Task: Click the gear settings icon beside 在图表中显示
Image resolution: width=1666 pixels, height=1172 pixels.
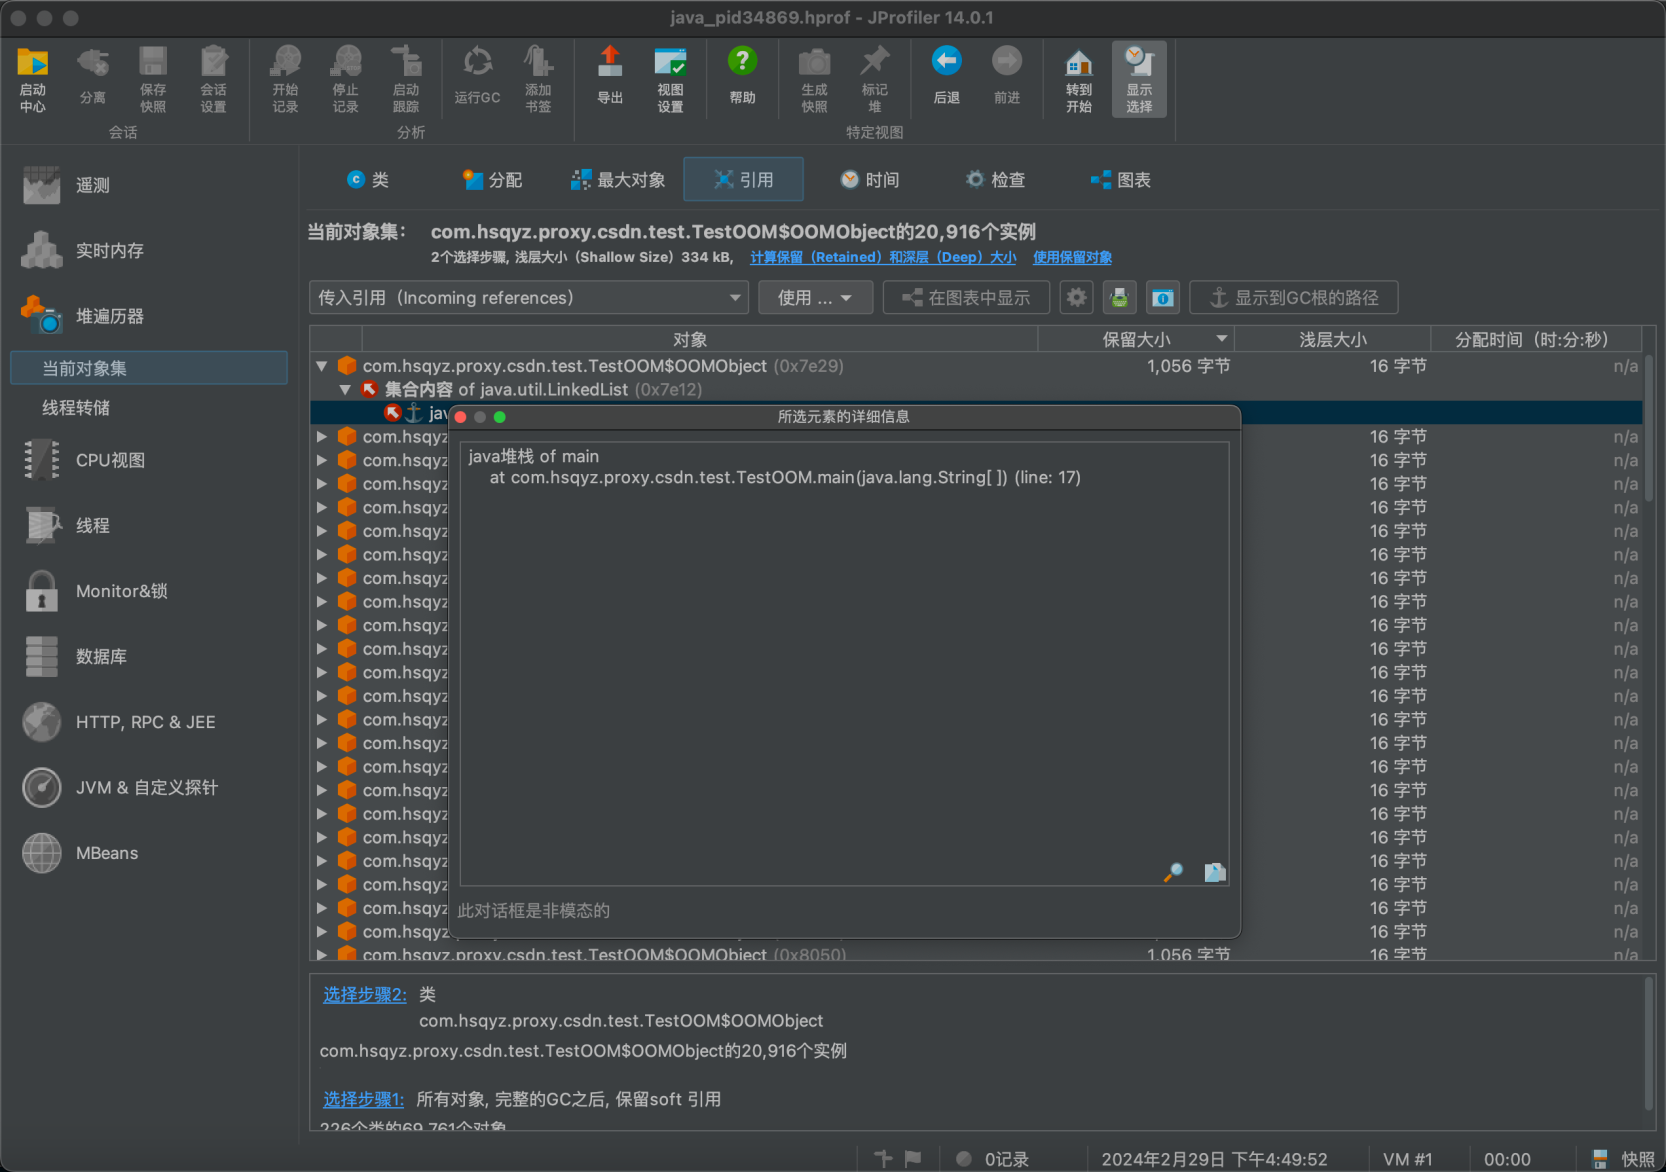Action: [x=1076, y=298]
